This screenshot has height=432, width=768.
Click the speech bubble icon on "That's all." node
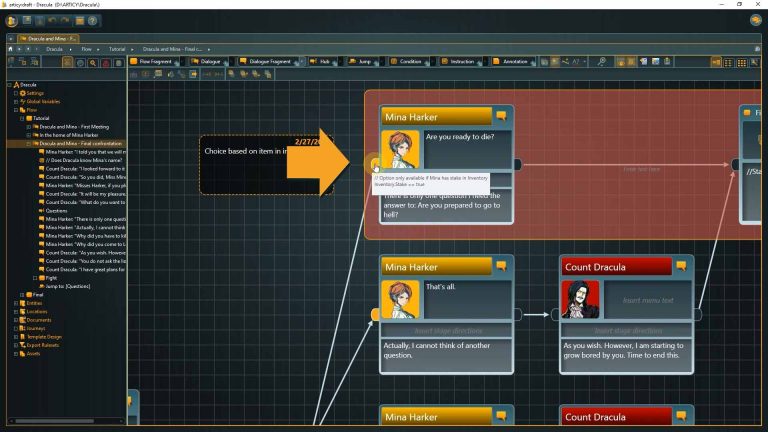coord(501,266)
